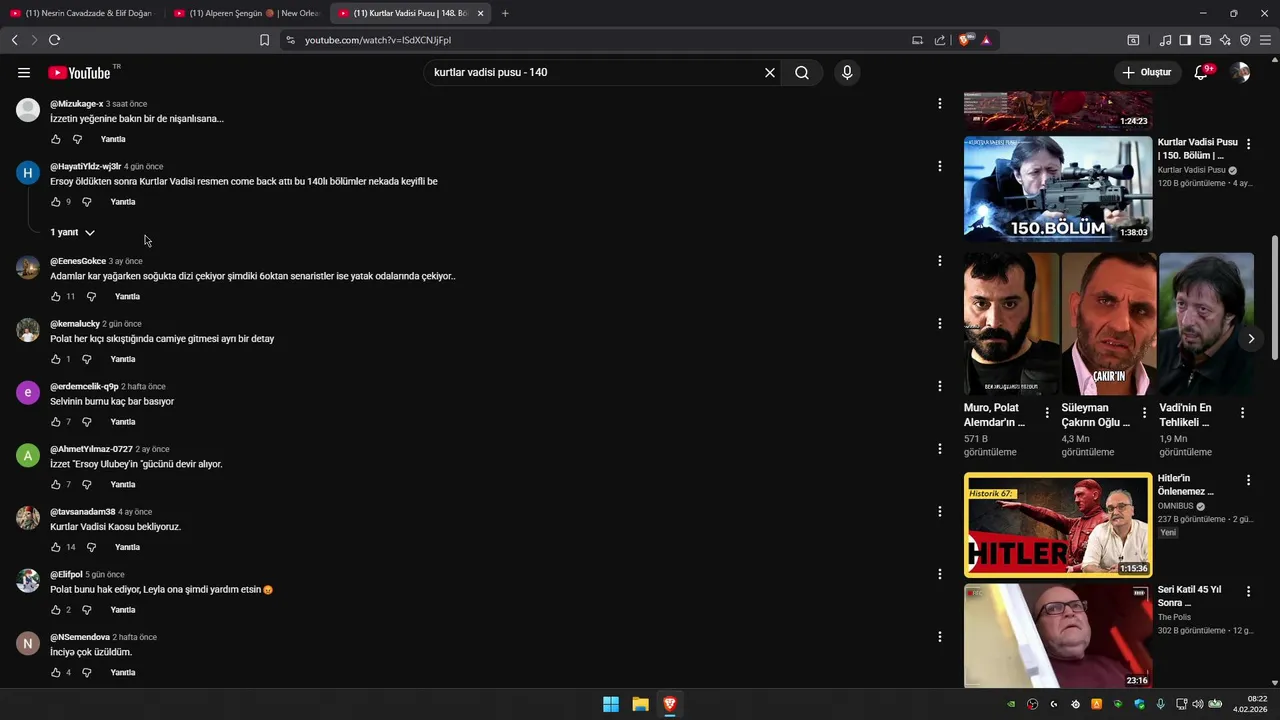Open options menu for @kemalucky comment
Screen dimensions: 1280x720
(x=939, y=323)
